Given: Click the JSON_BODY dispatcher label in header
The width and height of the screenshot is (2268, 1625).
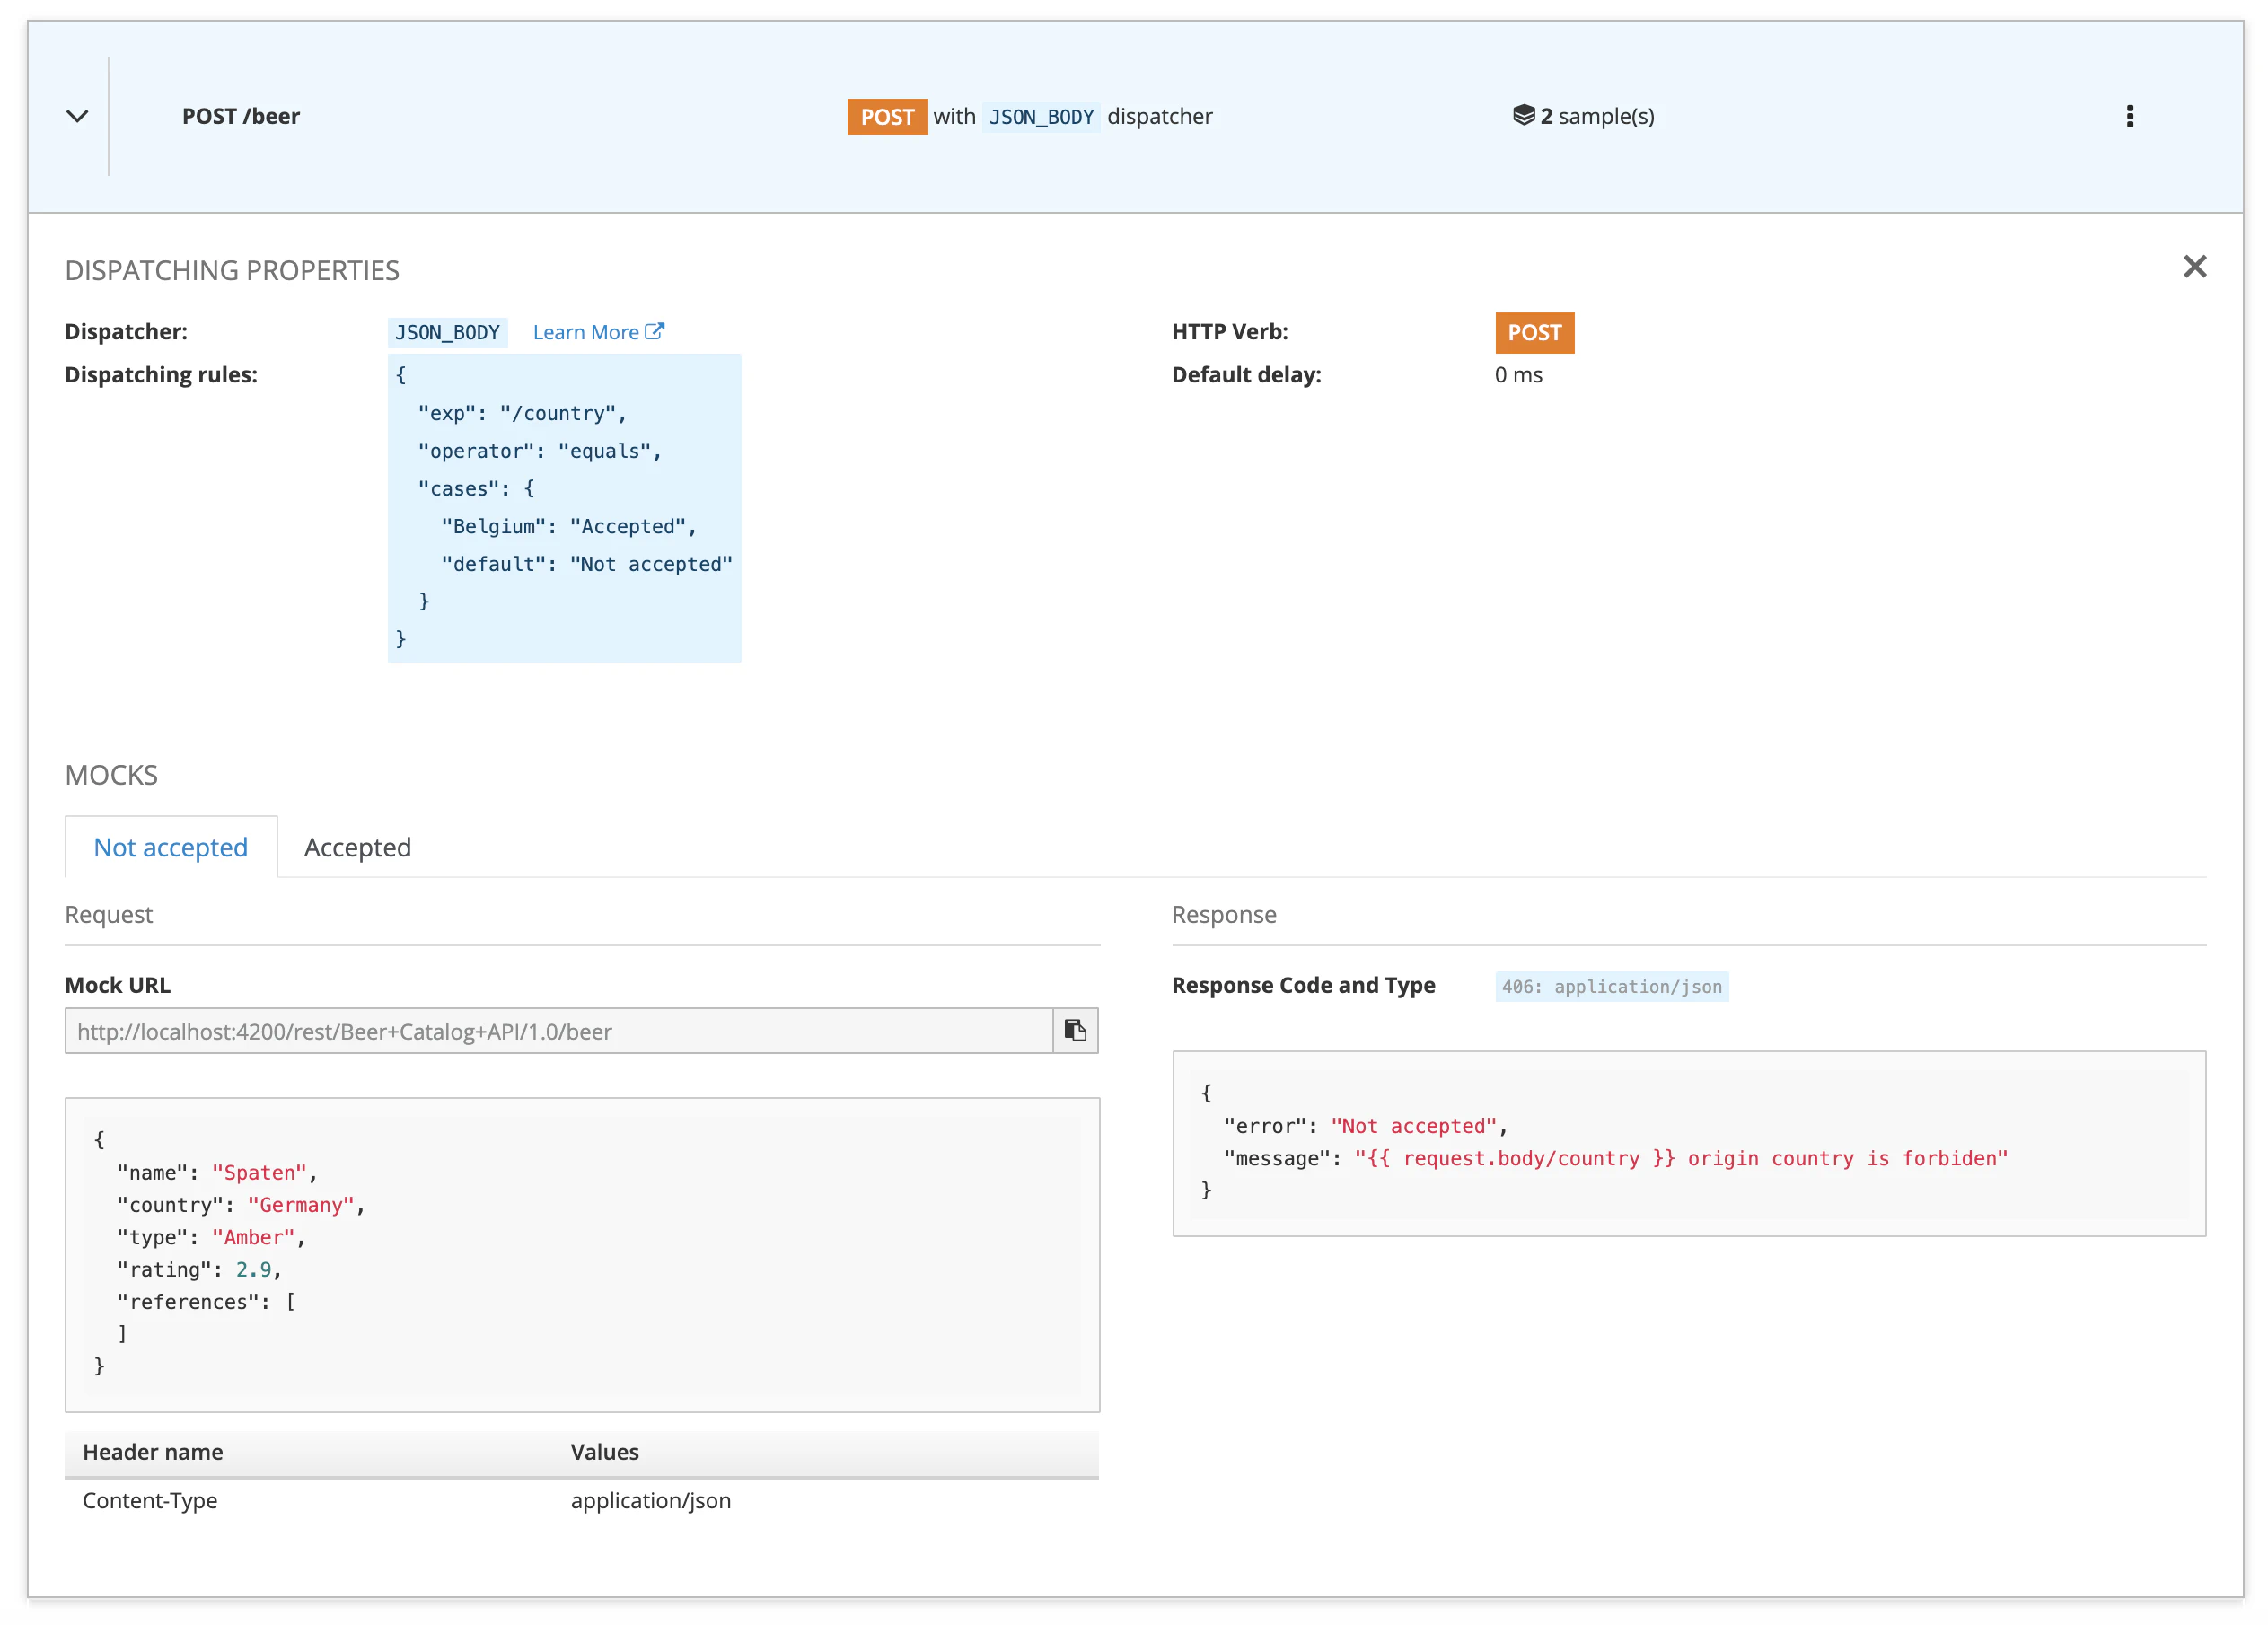Looking at the screenshot, I should point(1041,117).
